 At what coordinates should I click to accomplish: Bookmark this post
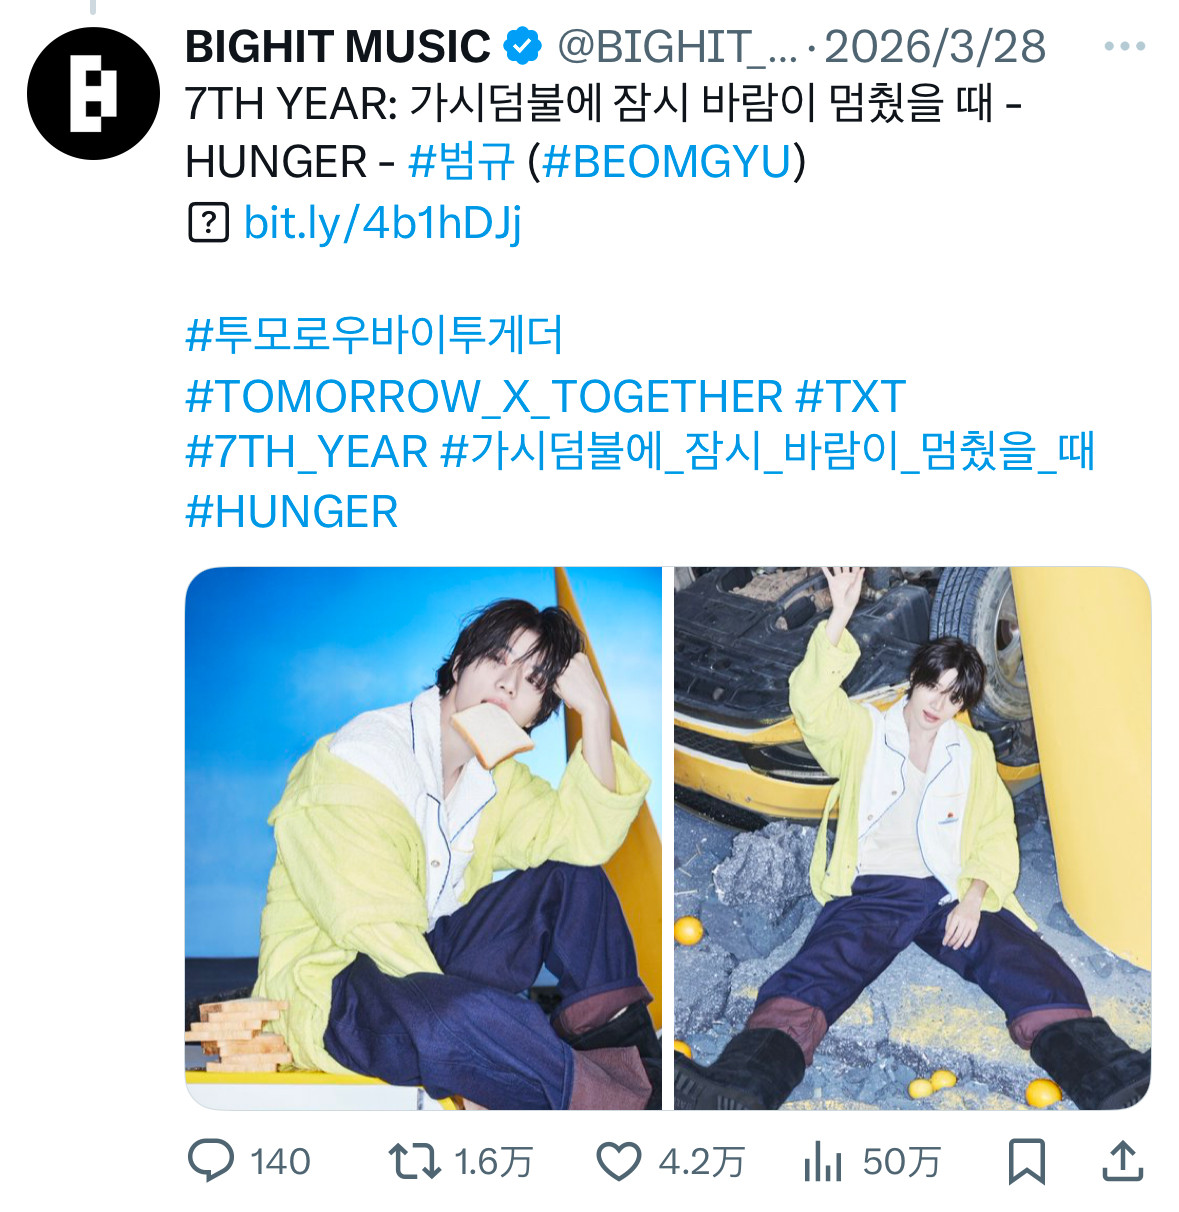pos(1027,1161)
